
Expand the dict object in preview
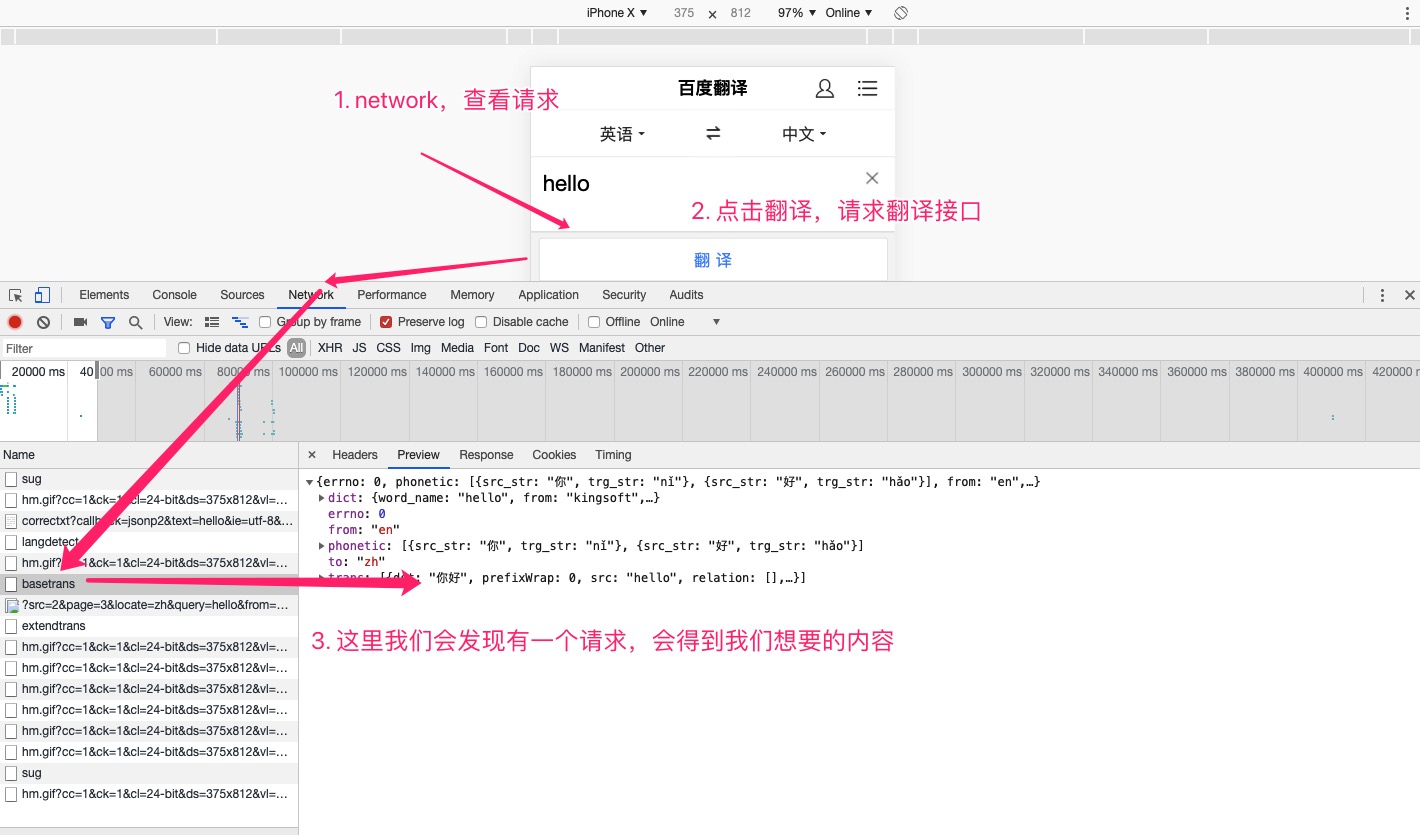pyautogui.click(x=321, y=498)
